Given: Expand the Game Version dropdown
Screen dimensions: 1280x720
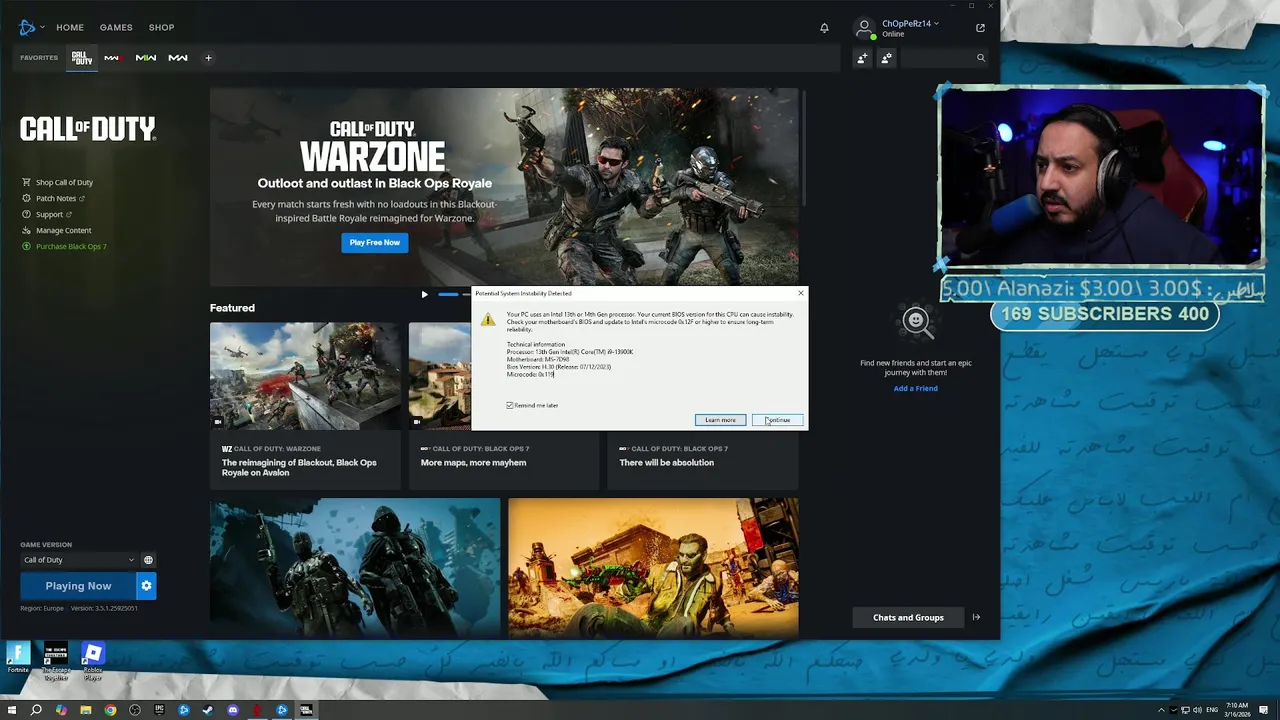Looking at the screenshot, I should (79, 560).
